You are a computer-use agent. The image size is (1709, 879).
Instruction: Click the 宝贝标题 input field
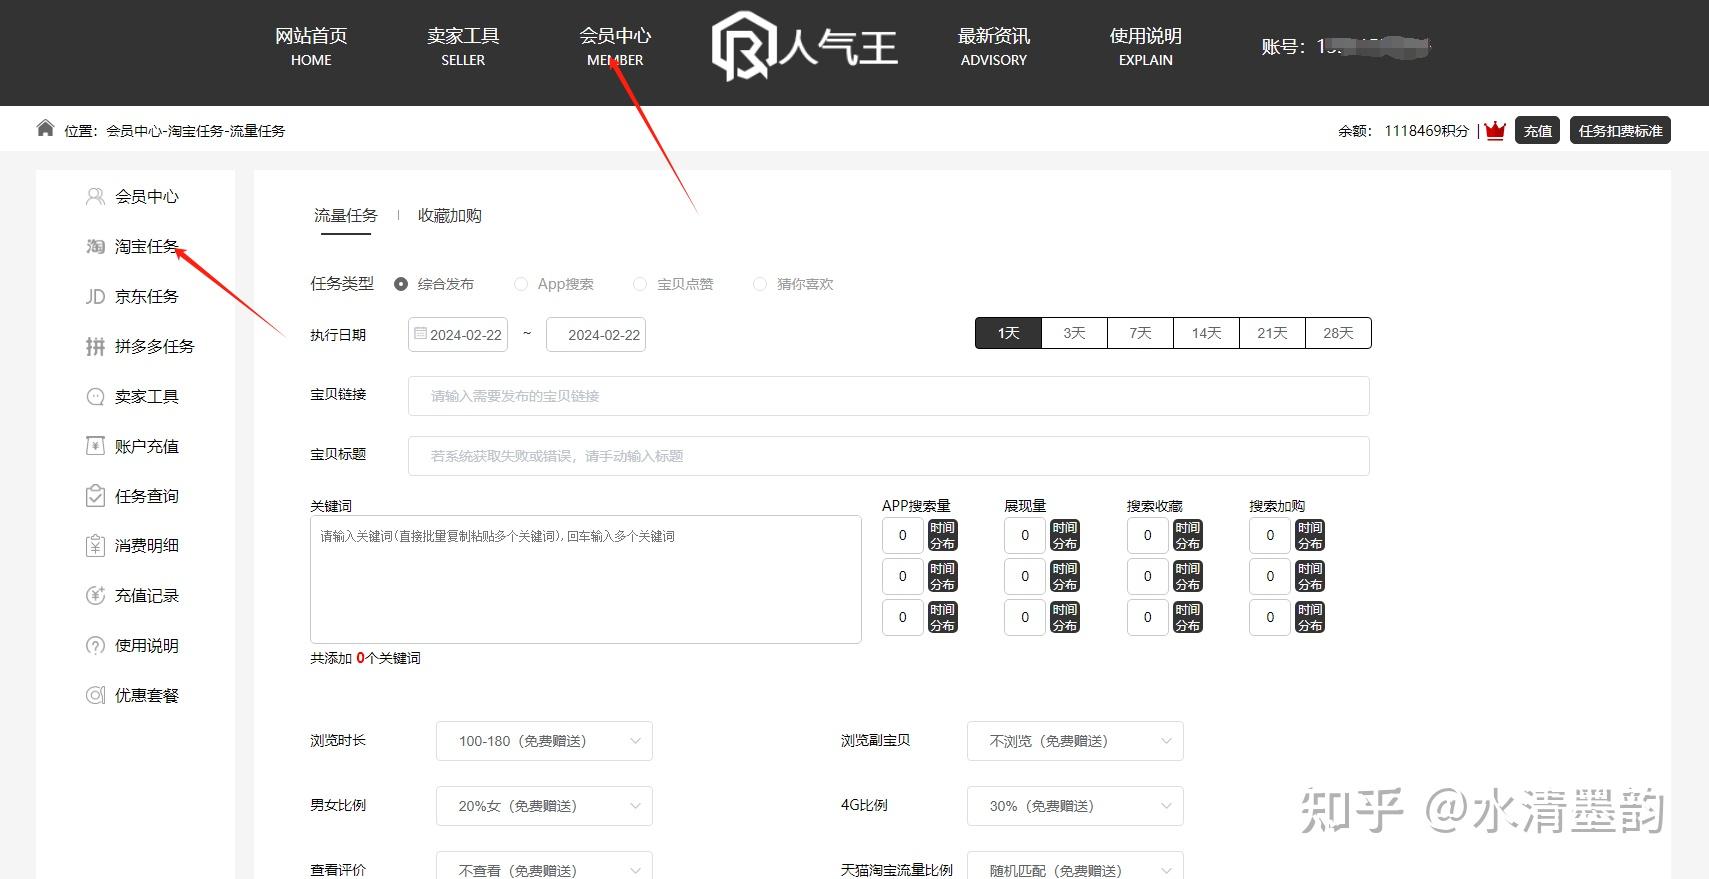[889, 456]
